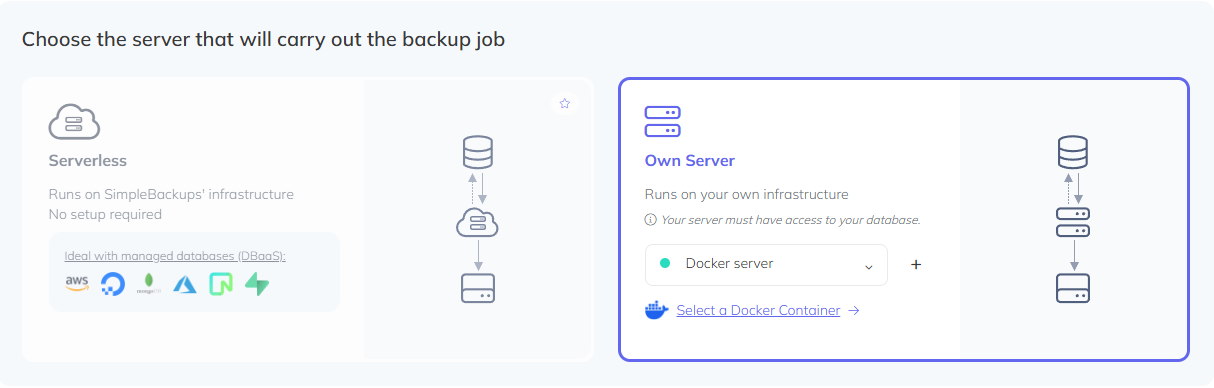Click the green status dot in server dropdown

[665, 264]
